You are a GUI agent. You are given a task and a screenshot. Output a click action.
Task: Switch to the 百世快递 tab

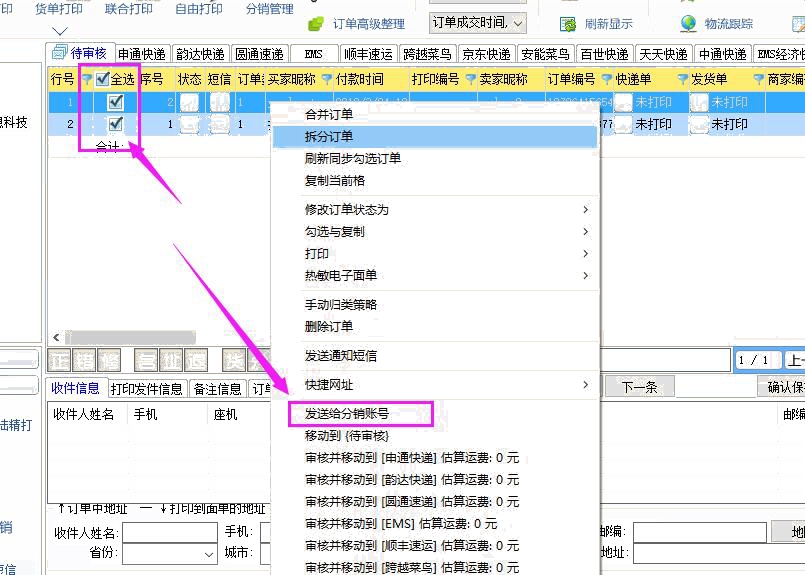tap(604, 54)
